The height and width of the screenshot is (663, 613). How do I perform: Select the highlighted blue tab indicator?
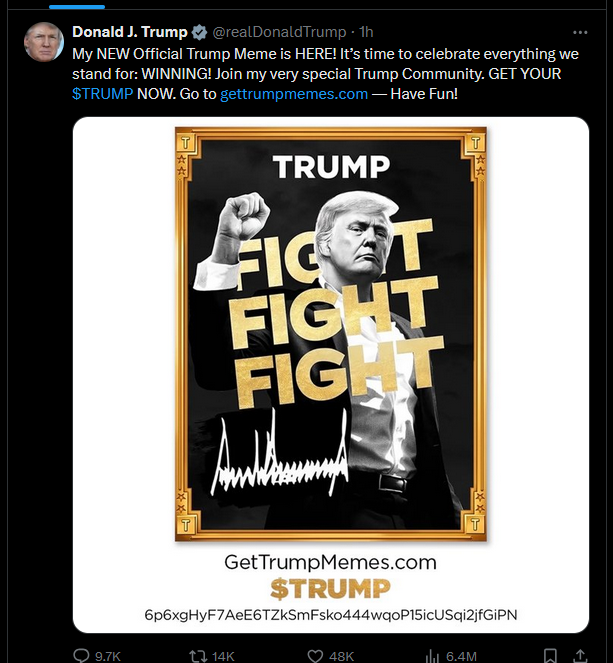[77, 6]
